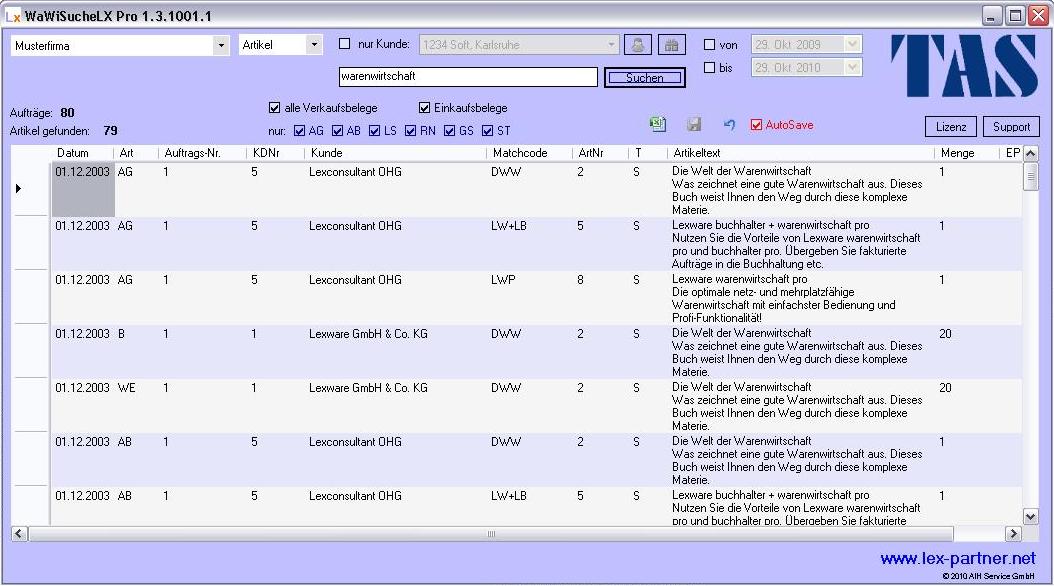Click the floppy disk save icon
Image resolution: width=1054 pixels, height=586 pixels.
point(694,124)
